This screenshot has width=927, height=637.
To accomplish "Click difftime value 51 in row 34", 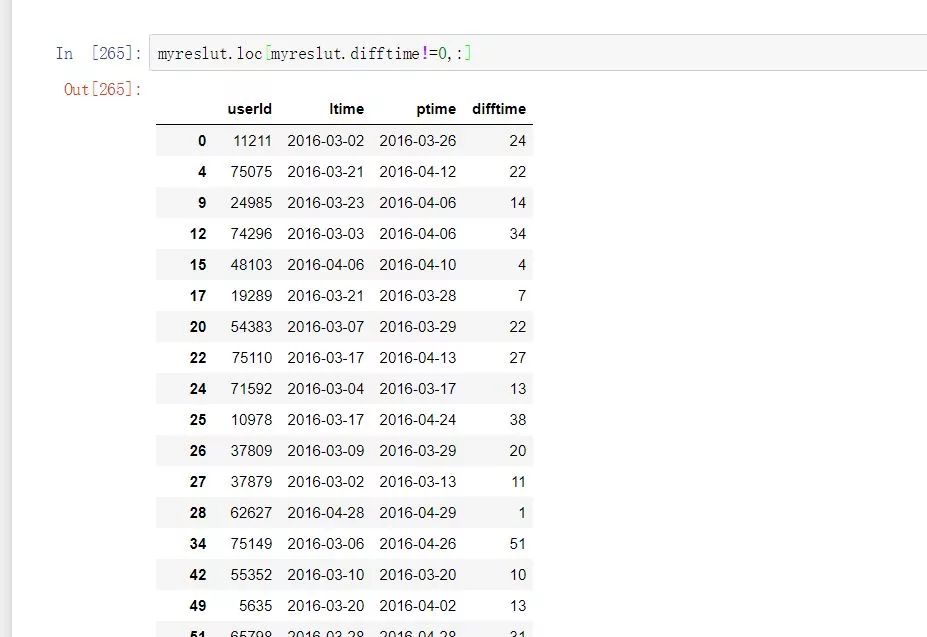I will tap(518, 544).
